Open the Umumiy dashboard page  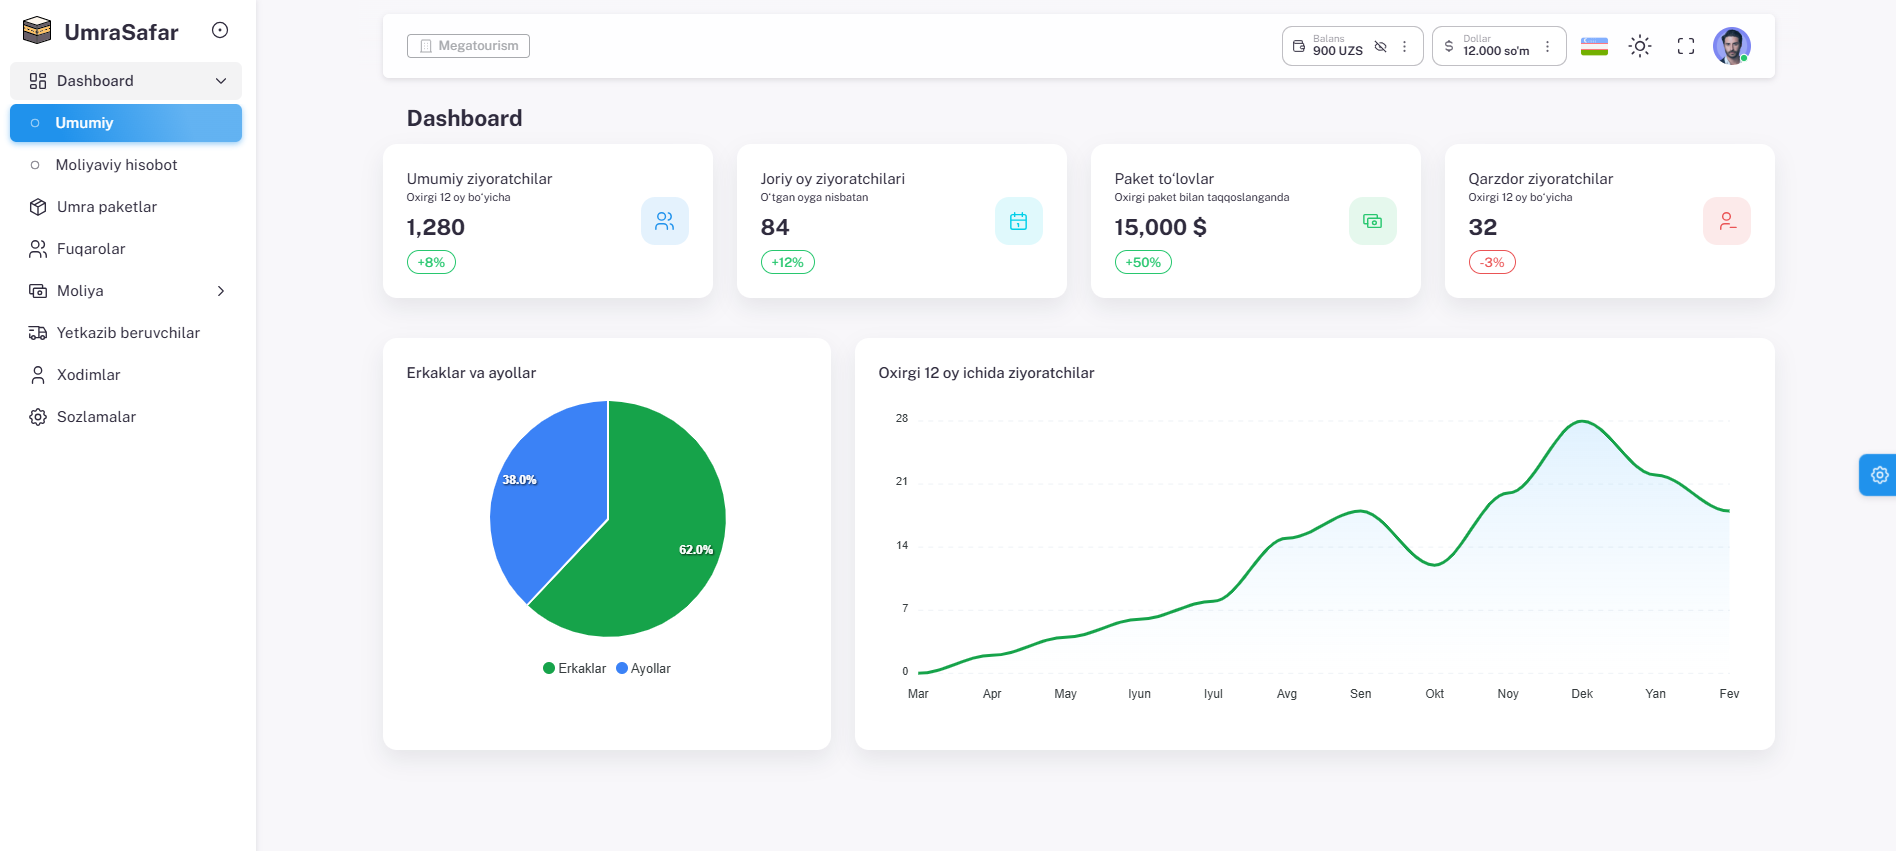click(126, 123)
